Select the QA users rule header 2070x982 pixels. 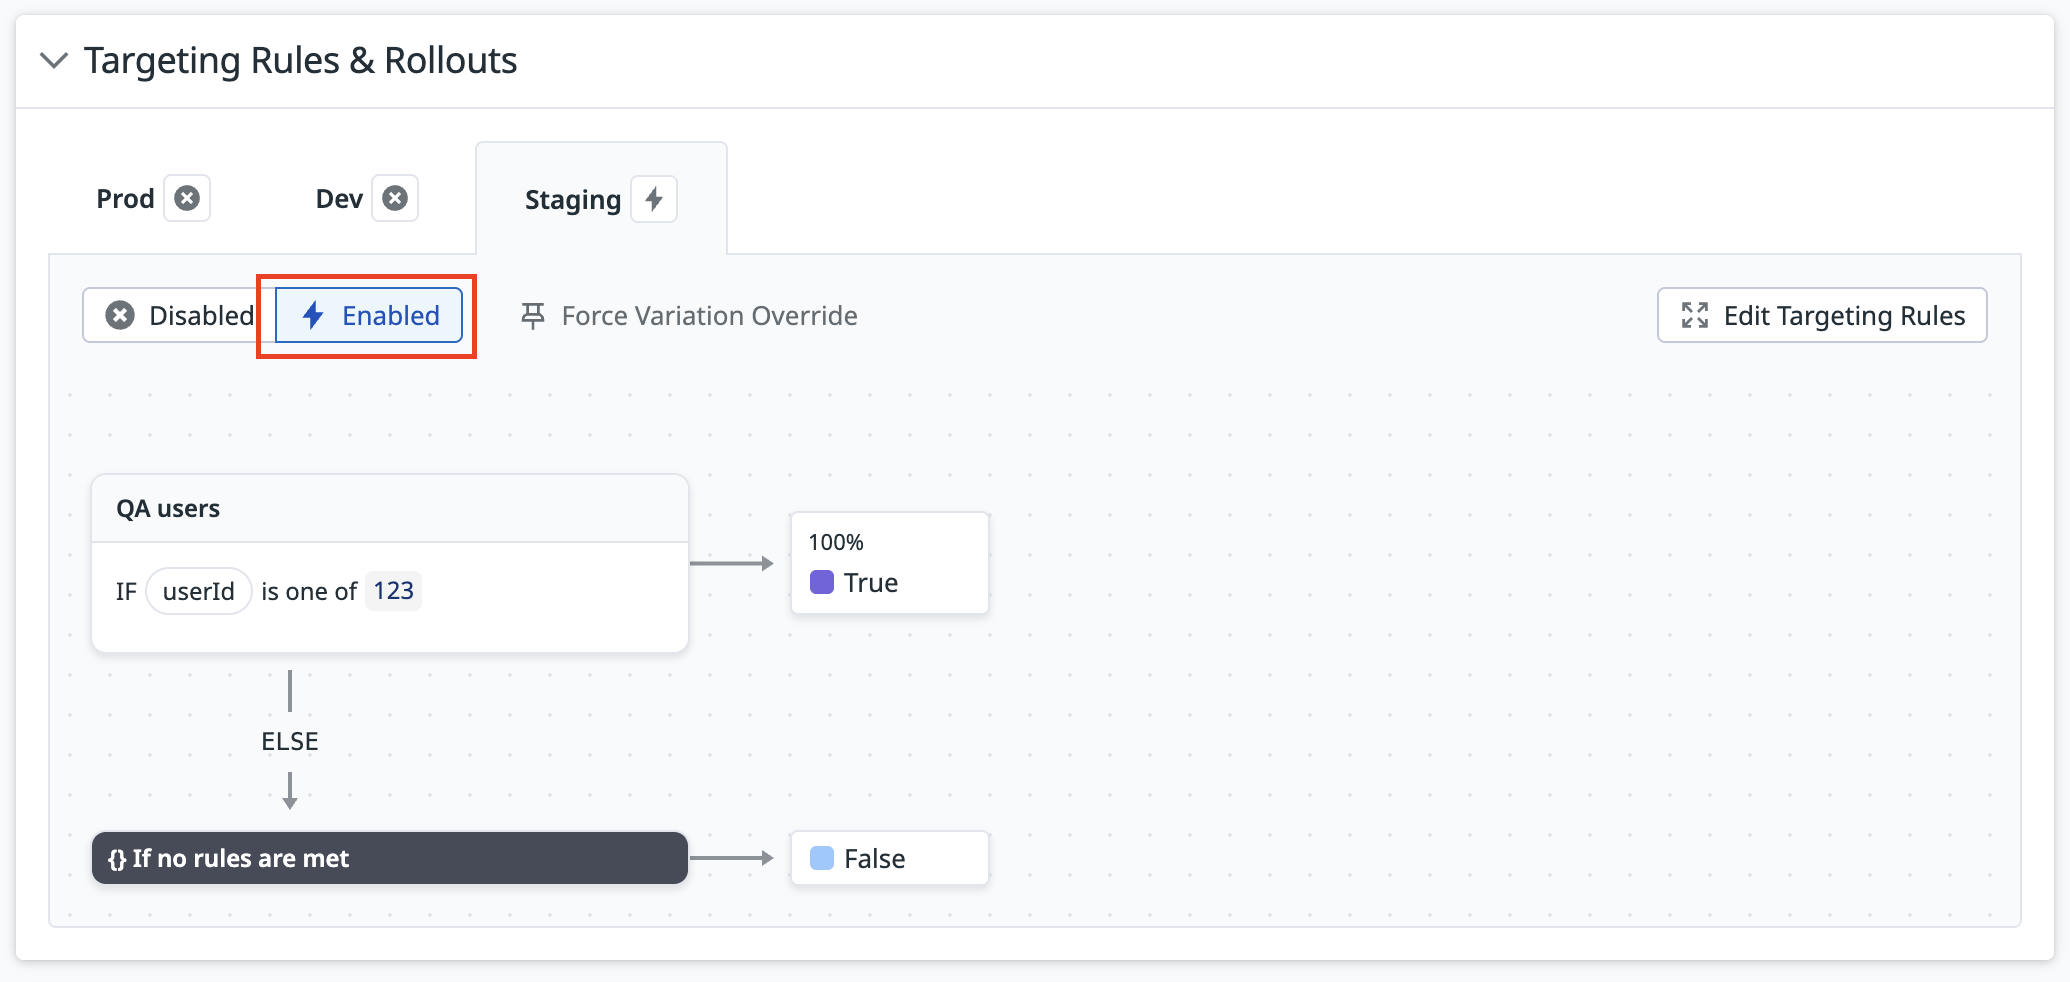[x=390, y=508]
